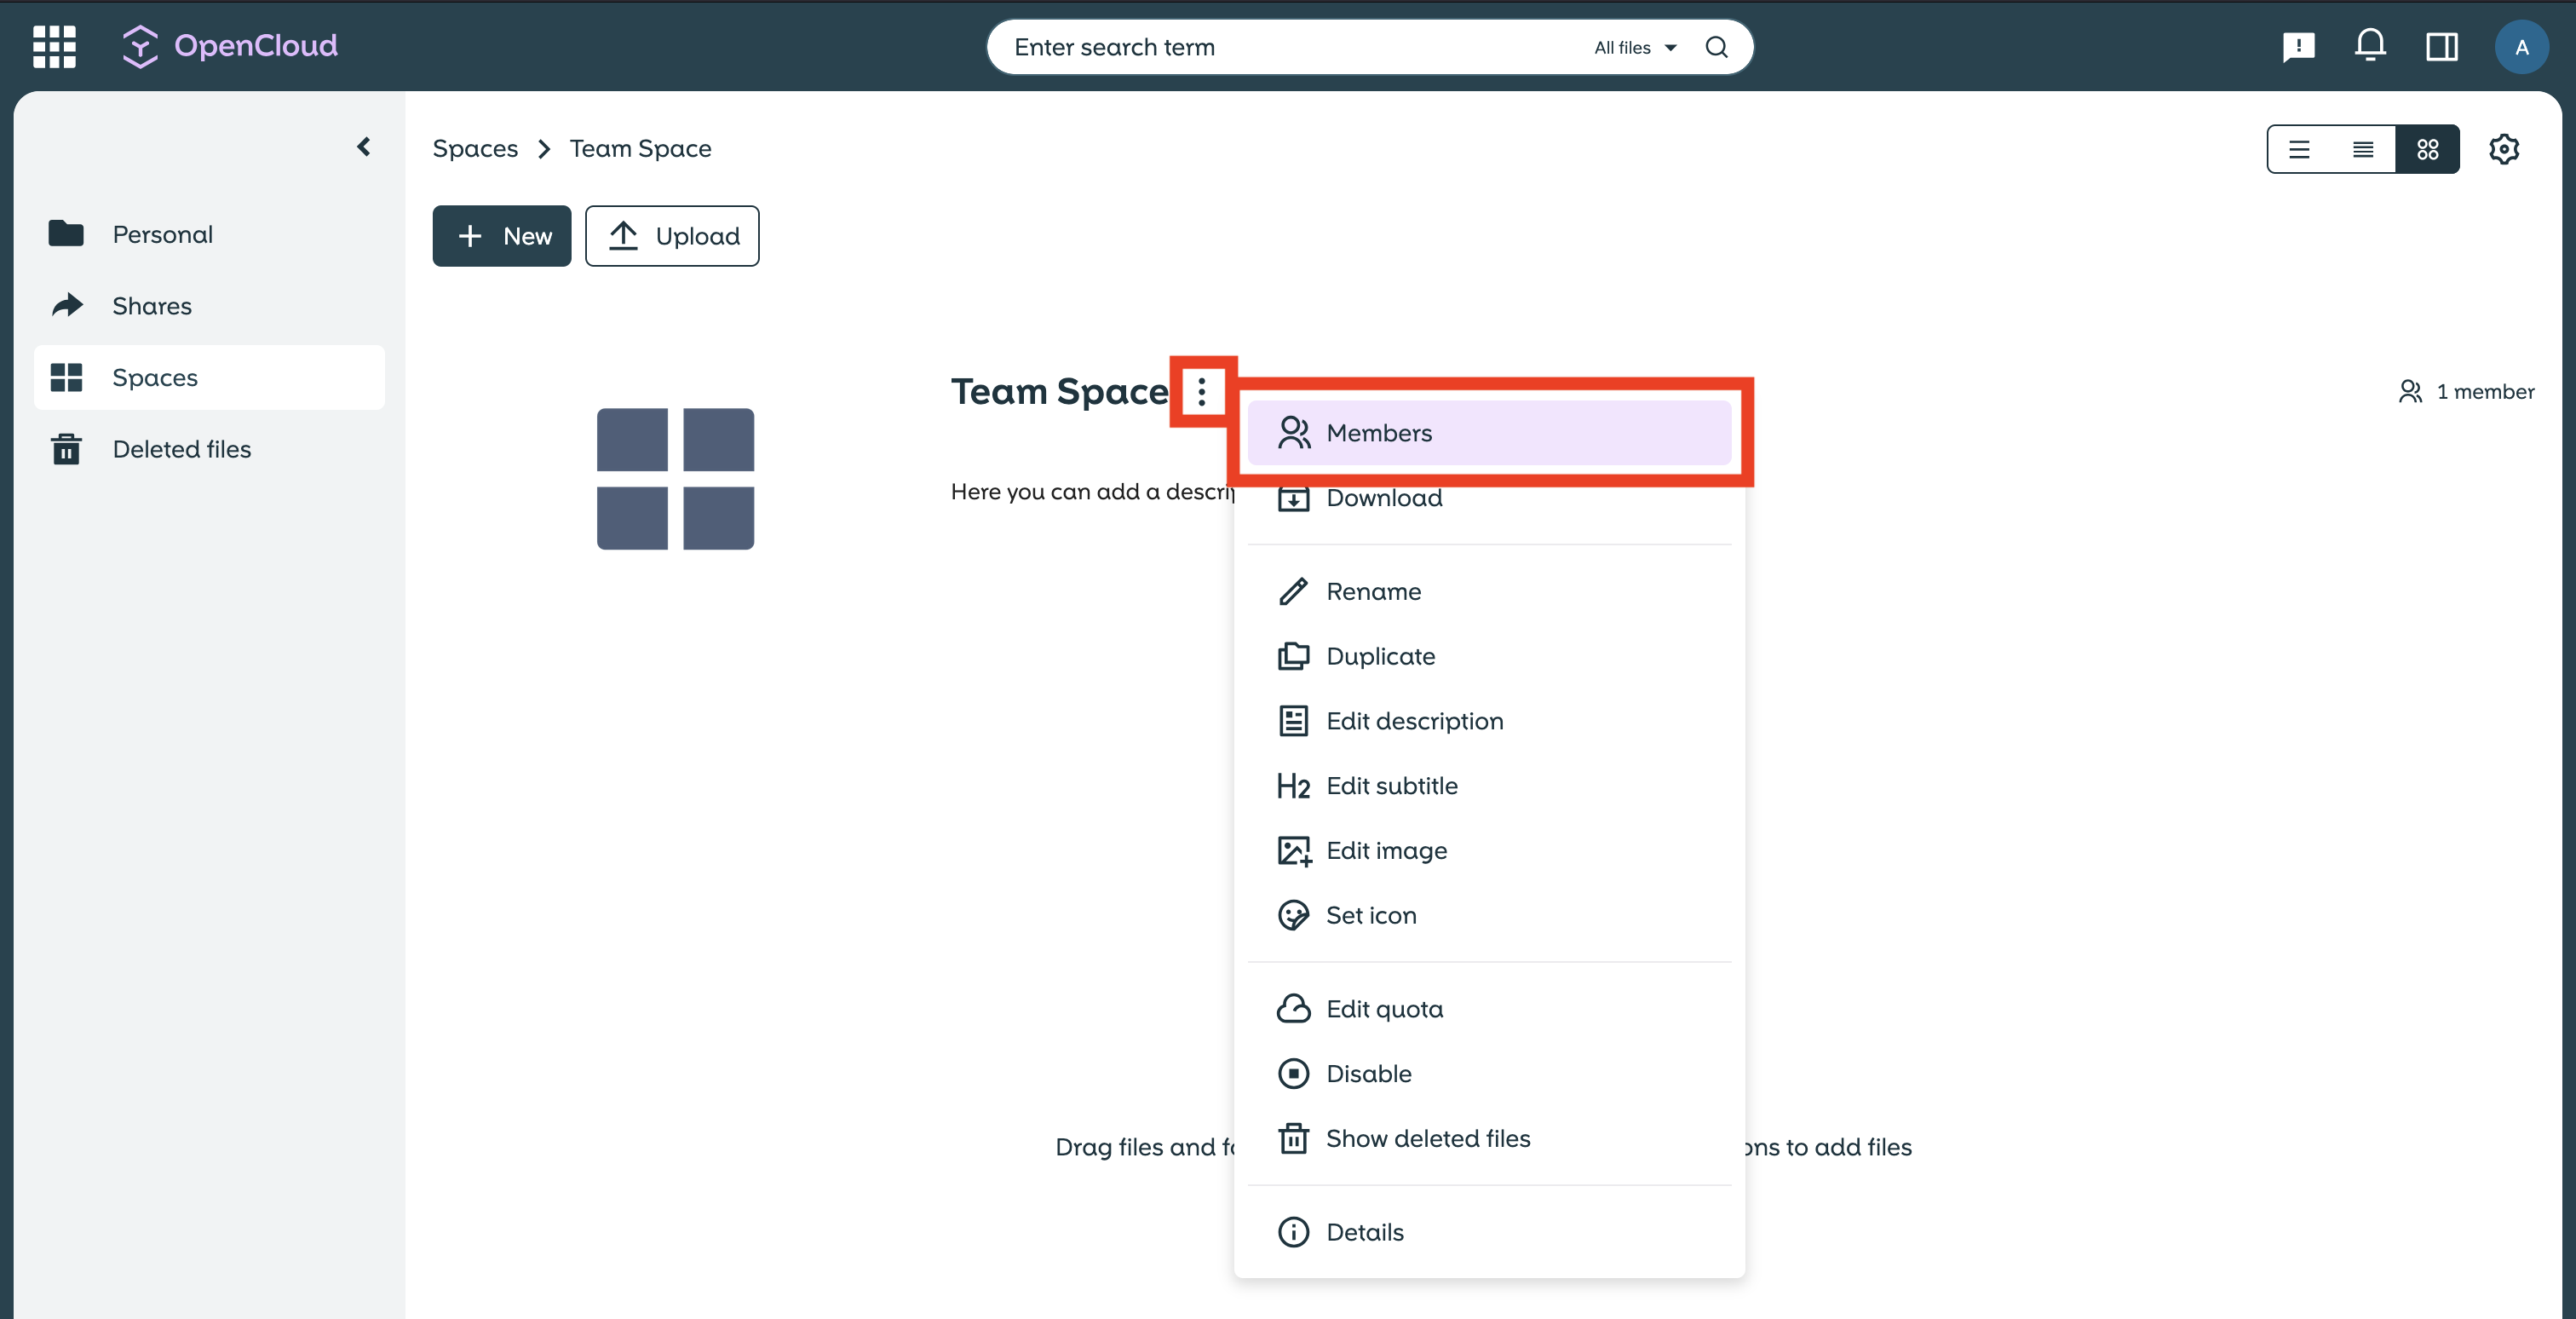The width and height of the screenshot is (2576, 1319).
Task: Click the user avatar A
Action: [2521, 47]
